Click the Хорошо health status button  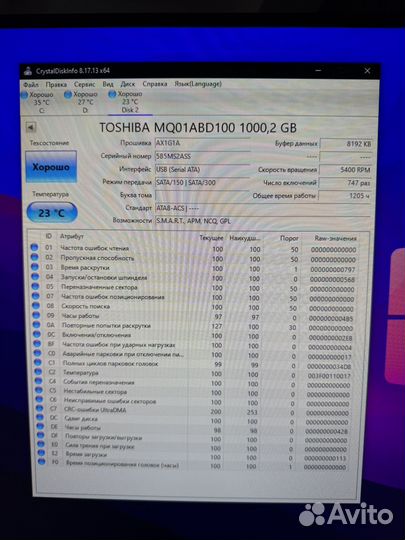point(51,167)
